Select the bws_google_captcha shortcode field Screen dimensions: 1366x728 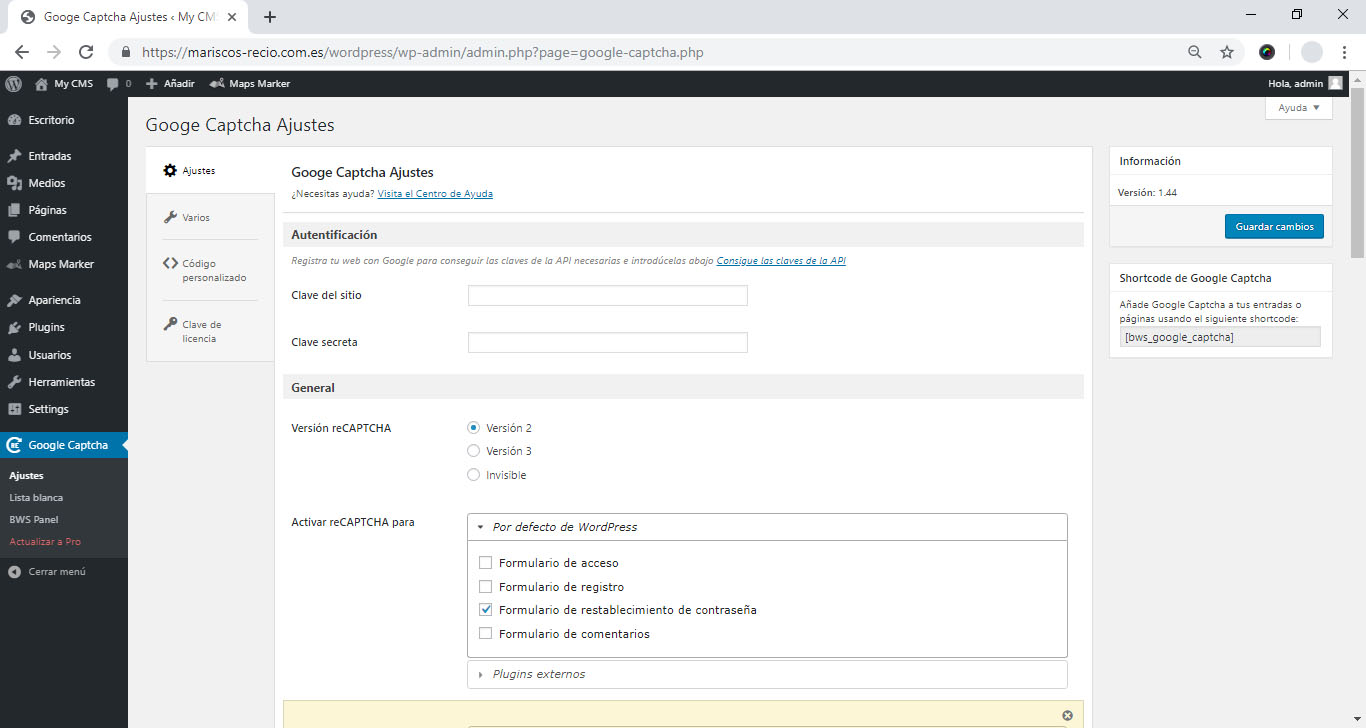tap(1219, 337)
